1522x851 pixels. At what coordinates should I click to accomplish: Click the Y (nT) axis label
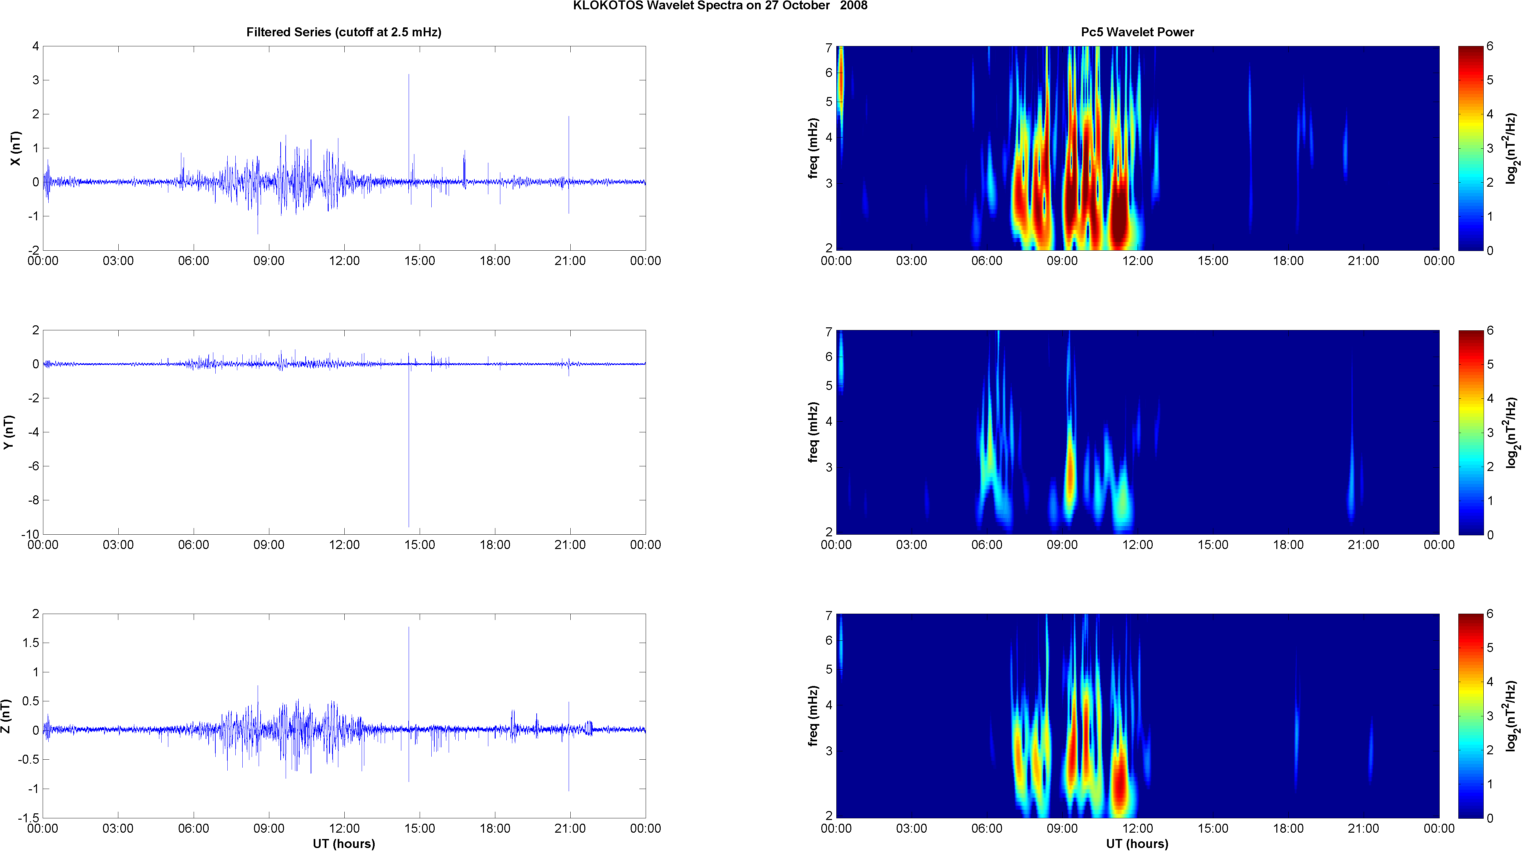(x=9, y=432)
